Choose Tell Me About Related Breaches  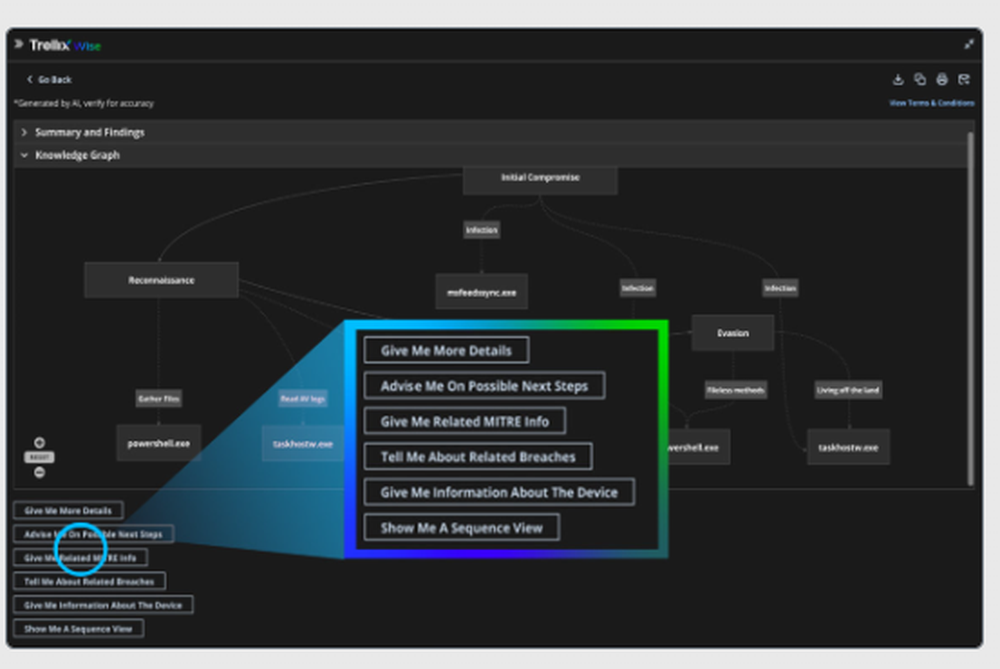tap(89, 581)
